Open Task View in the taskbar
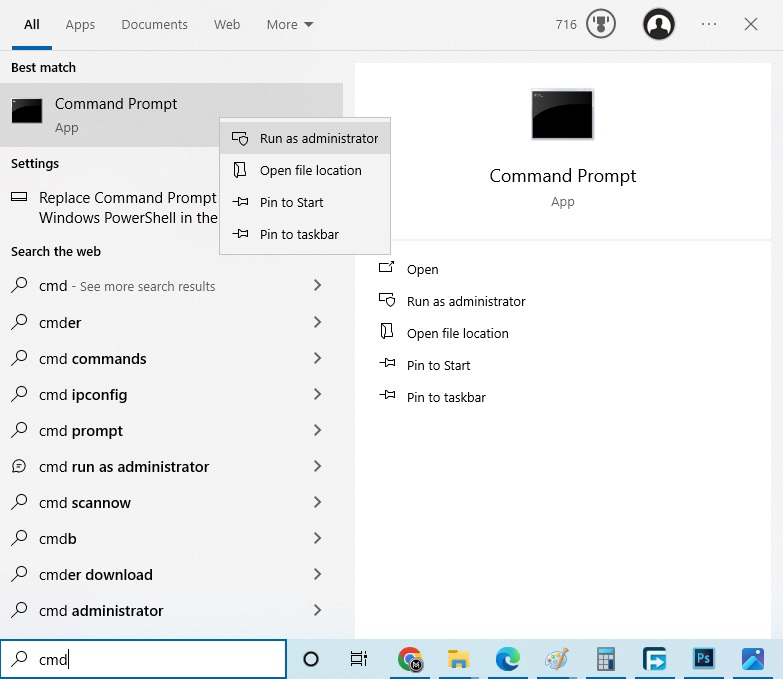The width and height of the screenshot is (783, 679). [x=359, y=659]
